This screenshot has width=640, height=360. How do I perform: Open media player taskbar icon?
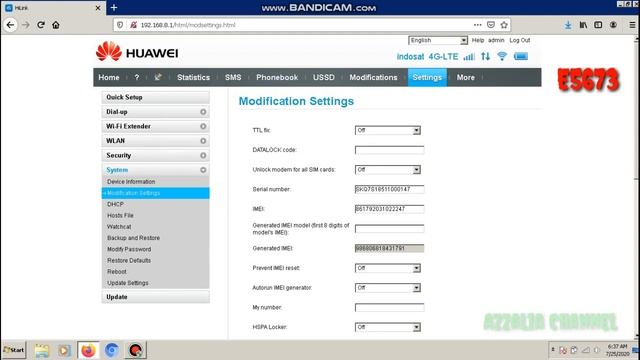coord(64,350)
